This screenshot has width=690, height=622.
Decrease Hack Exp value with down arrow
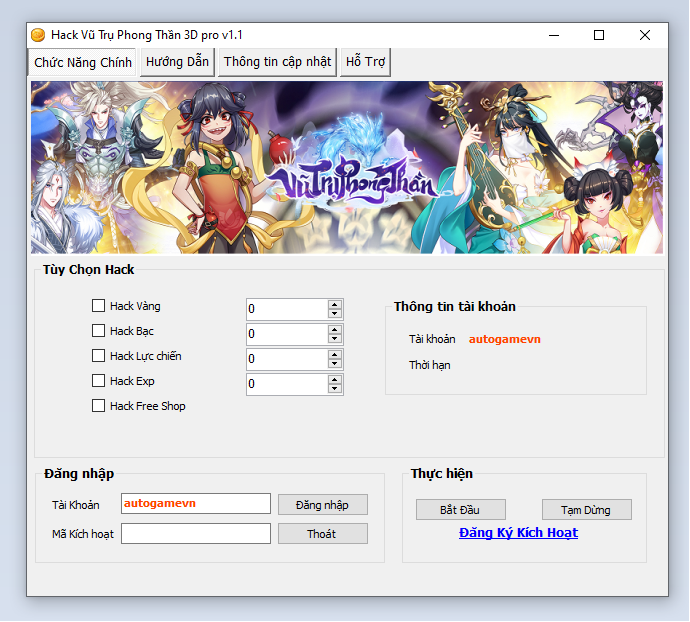(334, 389)
